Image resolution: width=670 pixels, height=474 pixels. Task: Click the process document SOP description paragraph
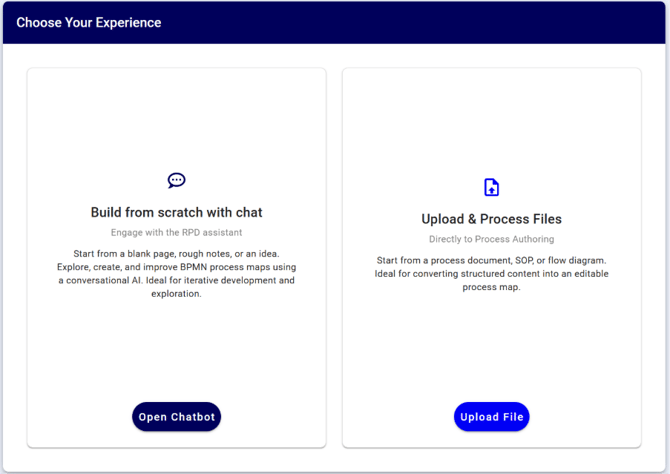491,273
